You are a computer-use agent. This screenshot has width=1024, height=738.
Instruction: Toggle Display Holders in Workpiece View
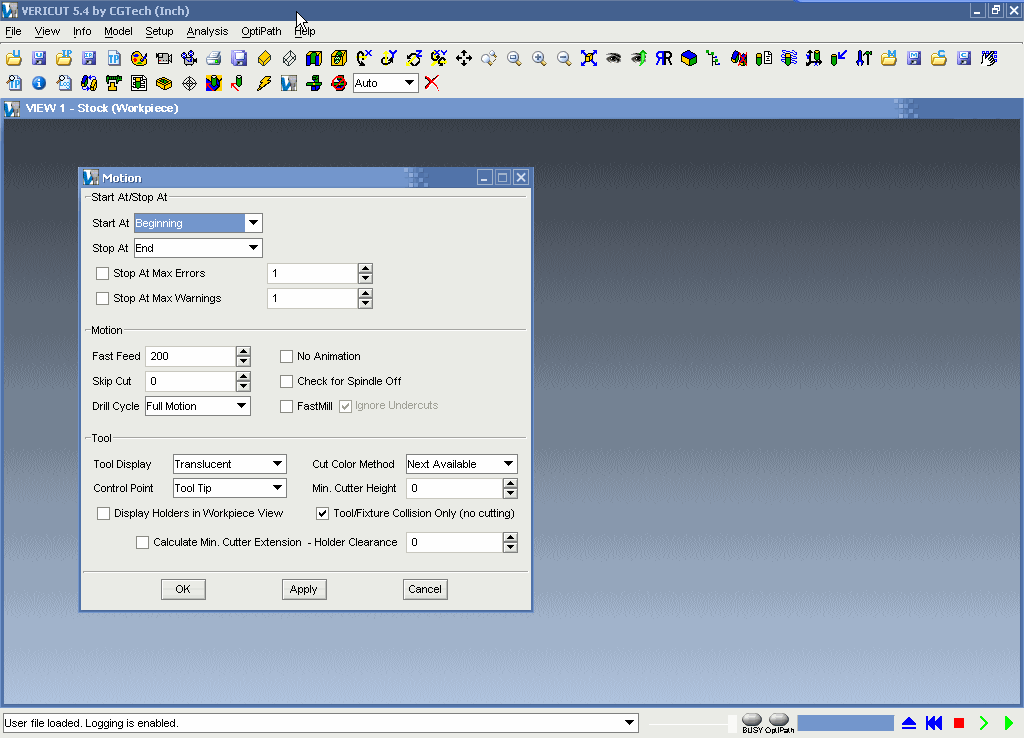(103, 513)
